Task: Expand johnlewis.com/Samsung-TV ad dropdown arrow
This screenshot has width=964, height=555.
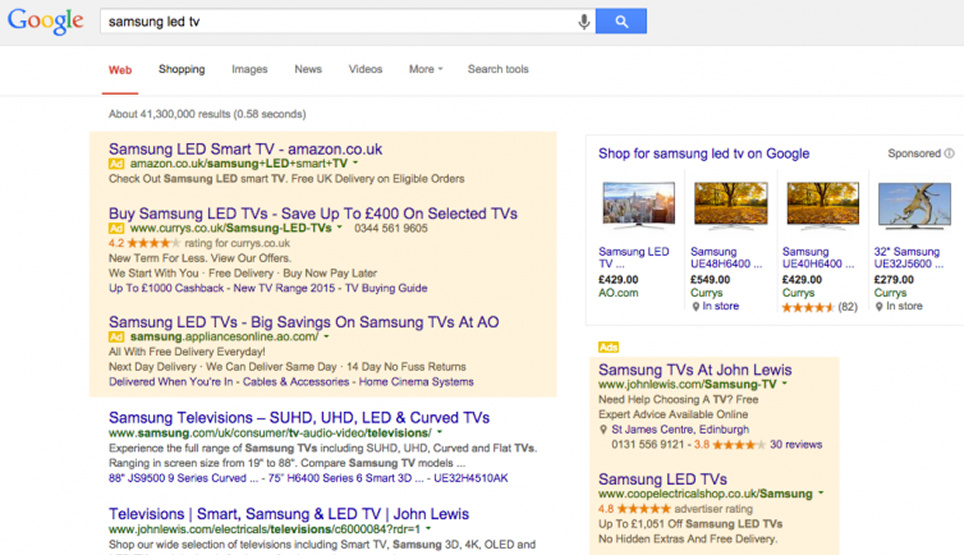Action: coord(785,384)
